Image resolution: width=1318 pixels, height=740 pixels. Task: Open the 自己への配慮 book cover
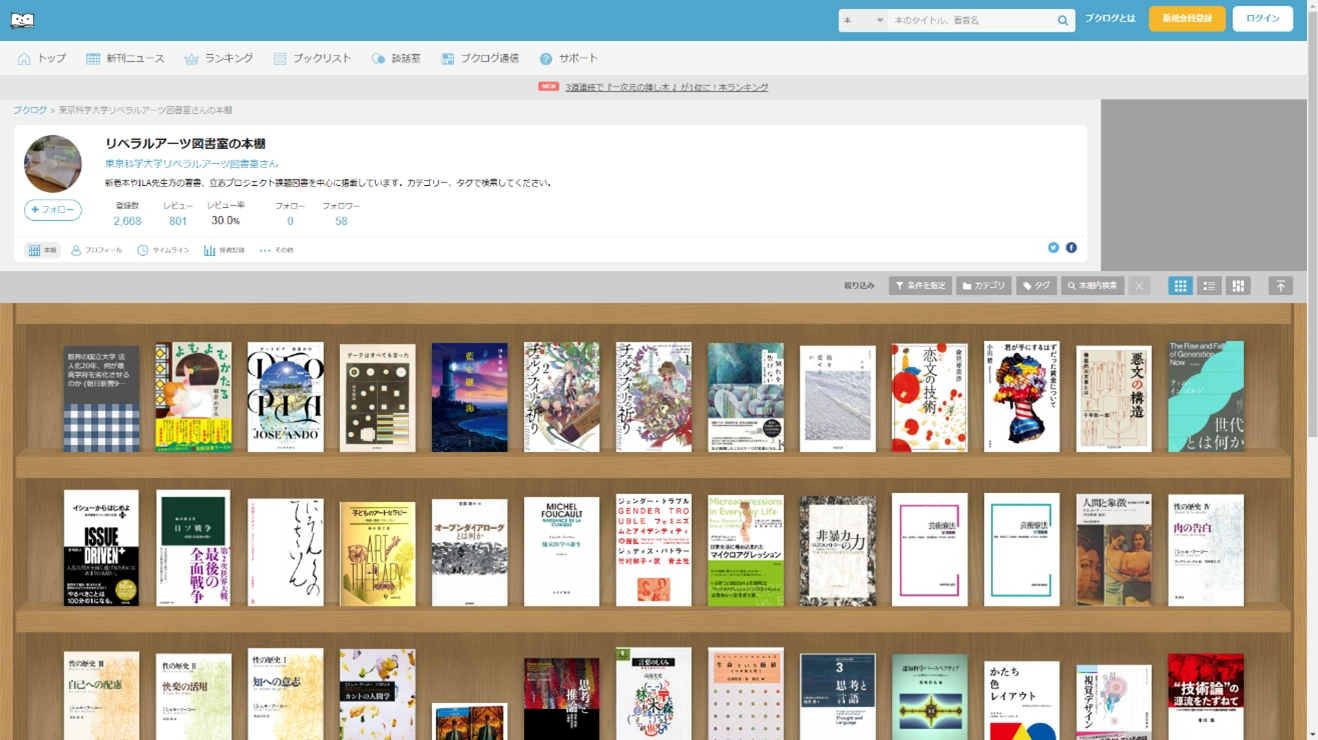pyautogui.click(x=101, y=696)
